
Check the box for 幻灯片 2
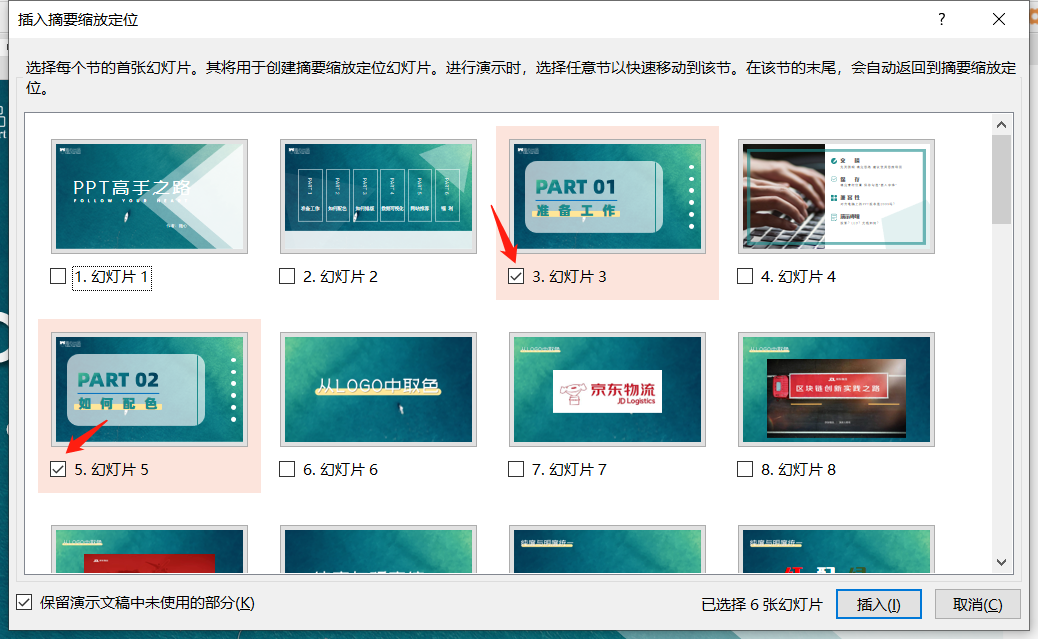287,276
